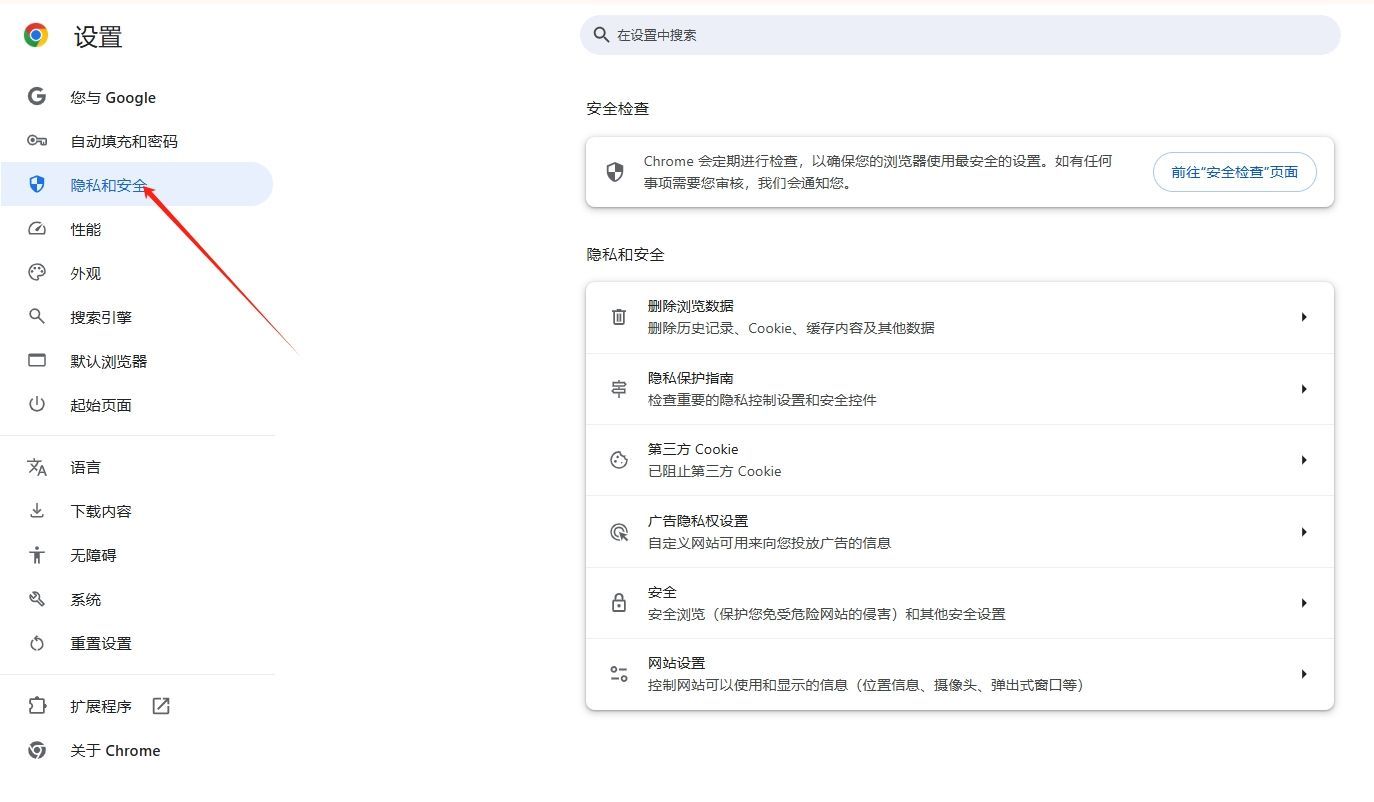Viewport: 1374px width, 802px height.
Task: Click the shield icon for 隐私和安全
Action: (x=37, y=184)
